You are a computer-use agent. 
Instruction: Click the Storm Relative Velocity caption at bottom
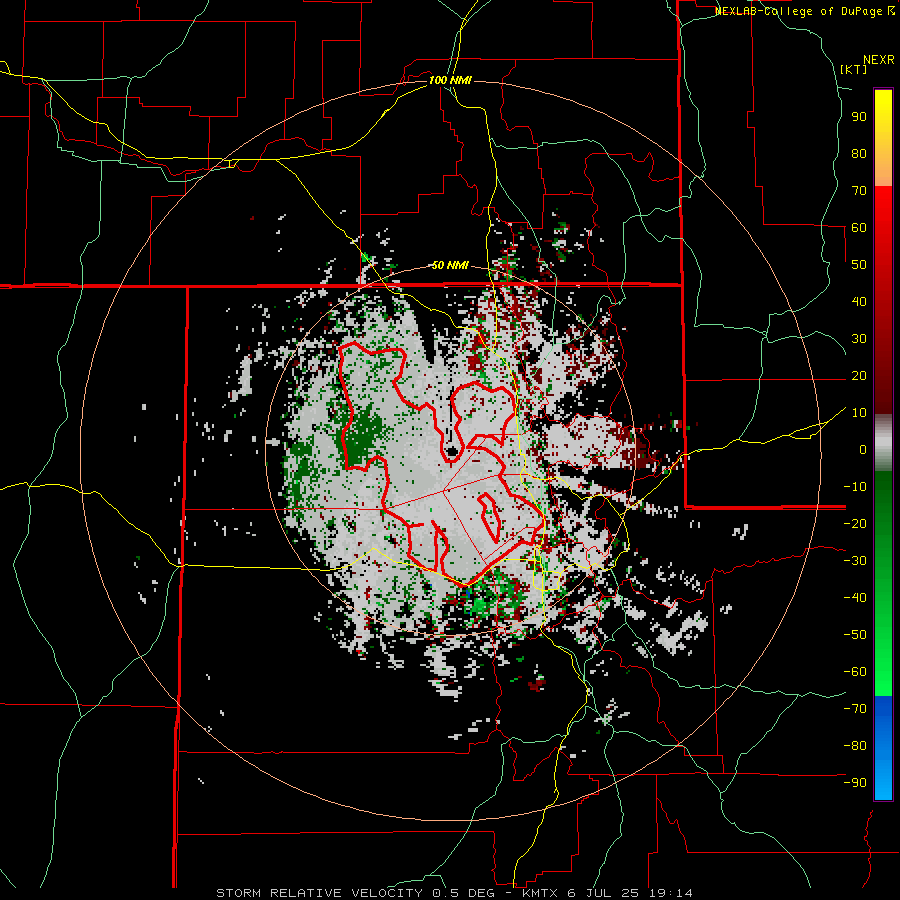[x=454, y=893]
